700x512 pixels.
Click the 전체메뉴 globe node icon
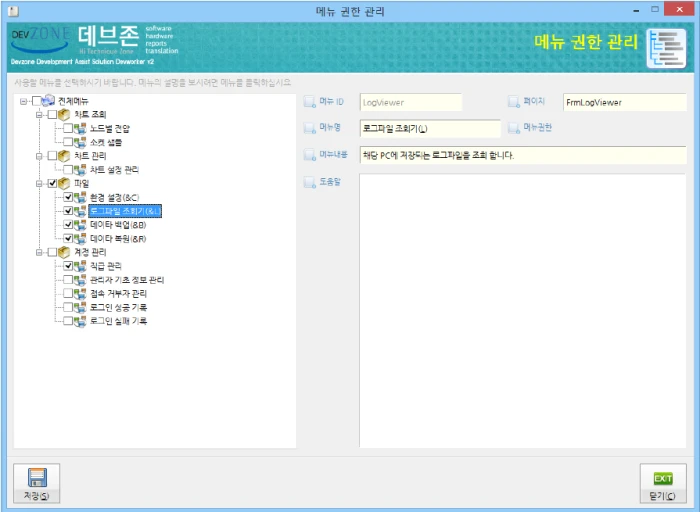point(48,101)
